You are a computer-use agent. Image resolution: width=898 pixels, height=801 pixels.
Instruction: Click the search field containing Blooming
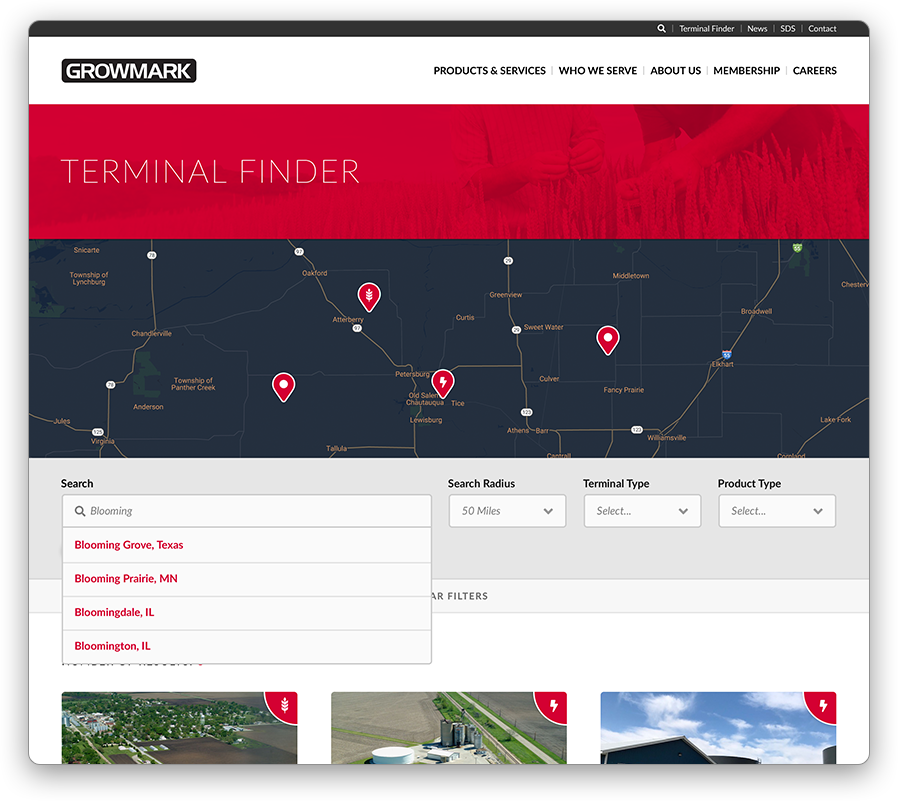click(x=247, y=511)
